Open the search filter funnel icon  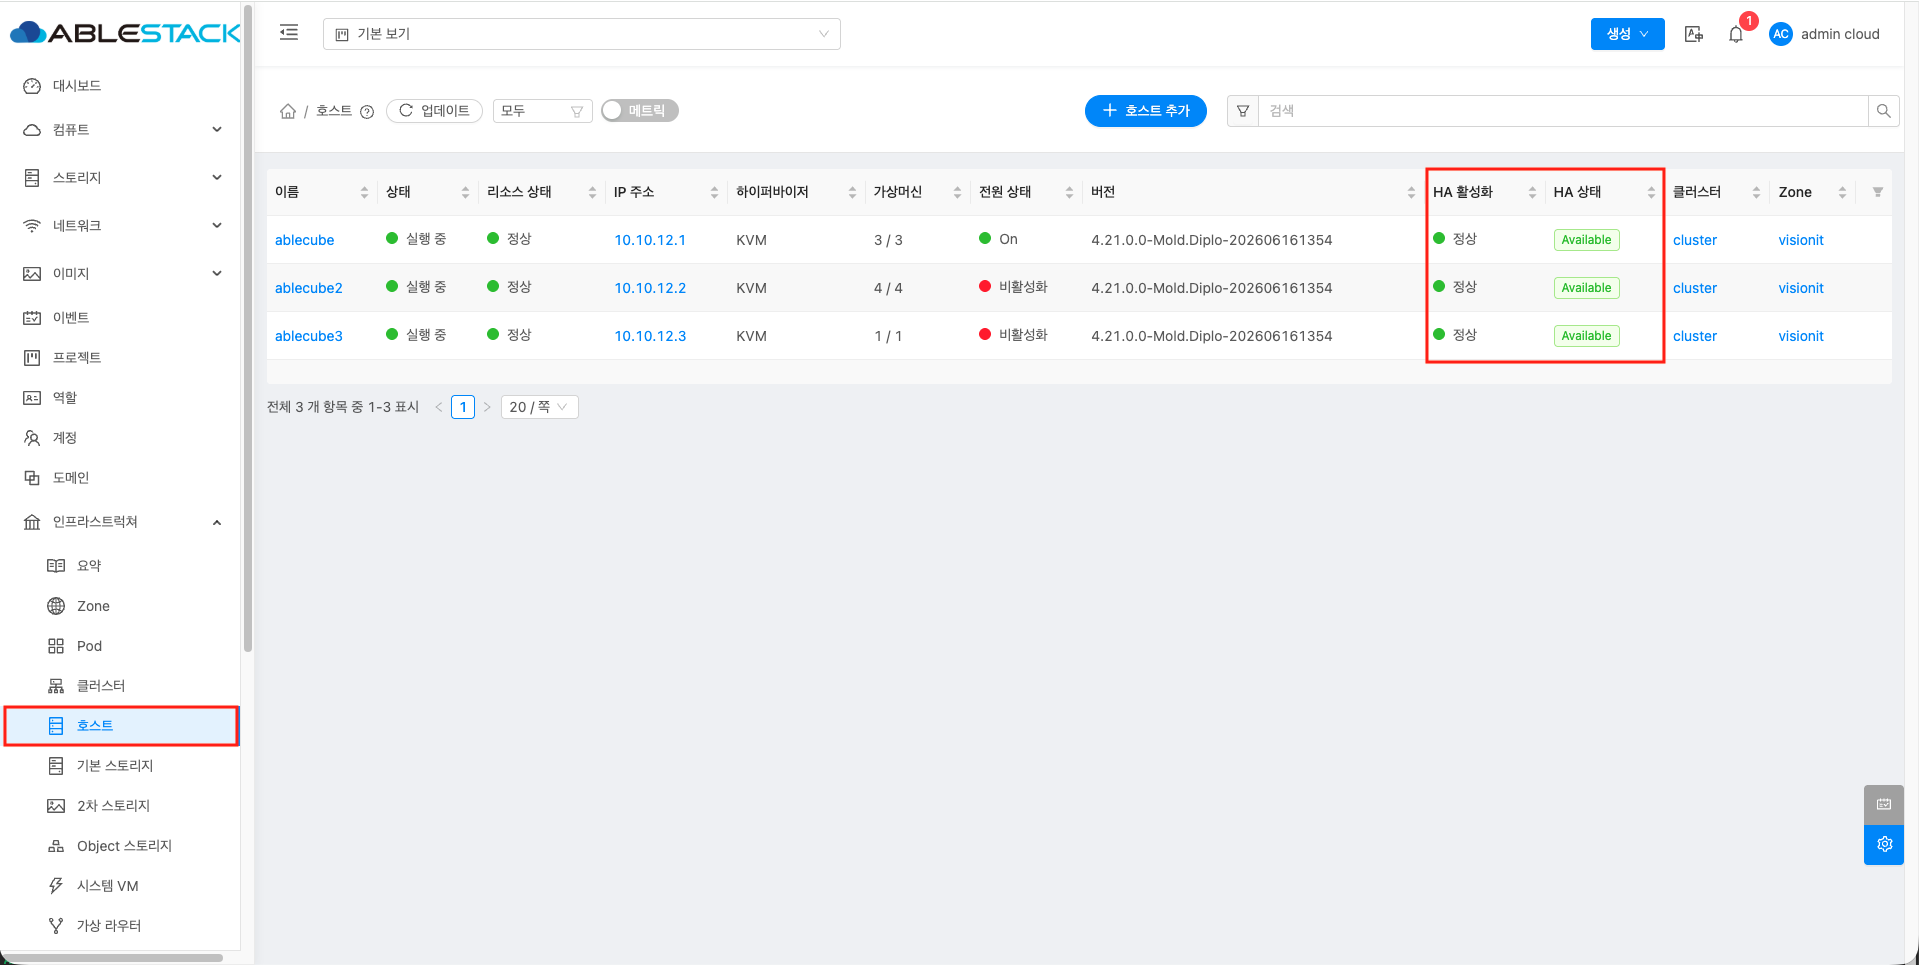(1243, 111)
